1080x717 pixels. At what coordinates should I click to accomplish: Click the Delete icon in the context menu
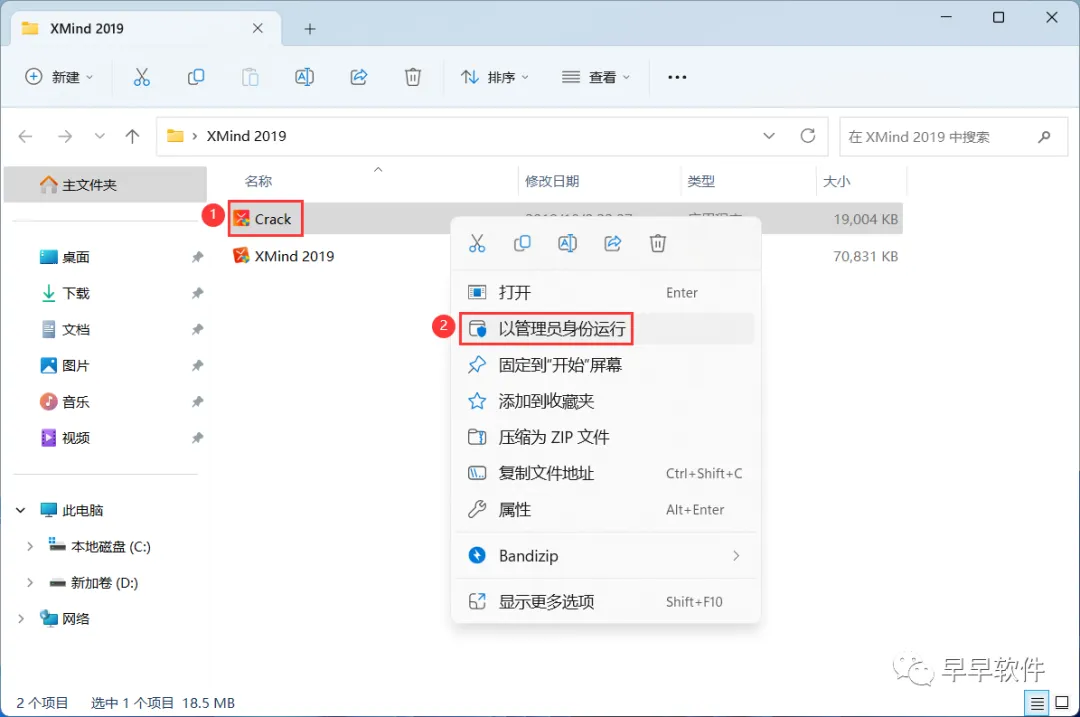(x=658, y=243)
